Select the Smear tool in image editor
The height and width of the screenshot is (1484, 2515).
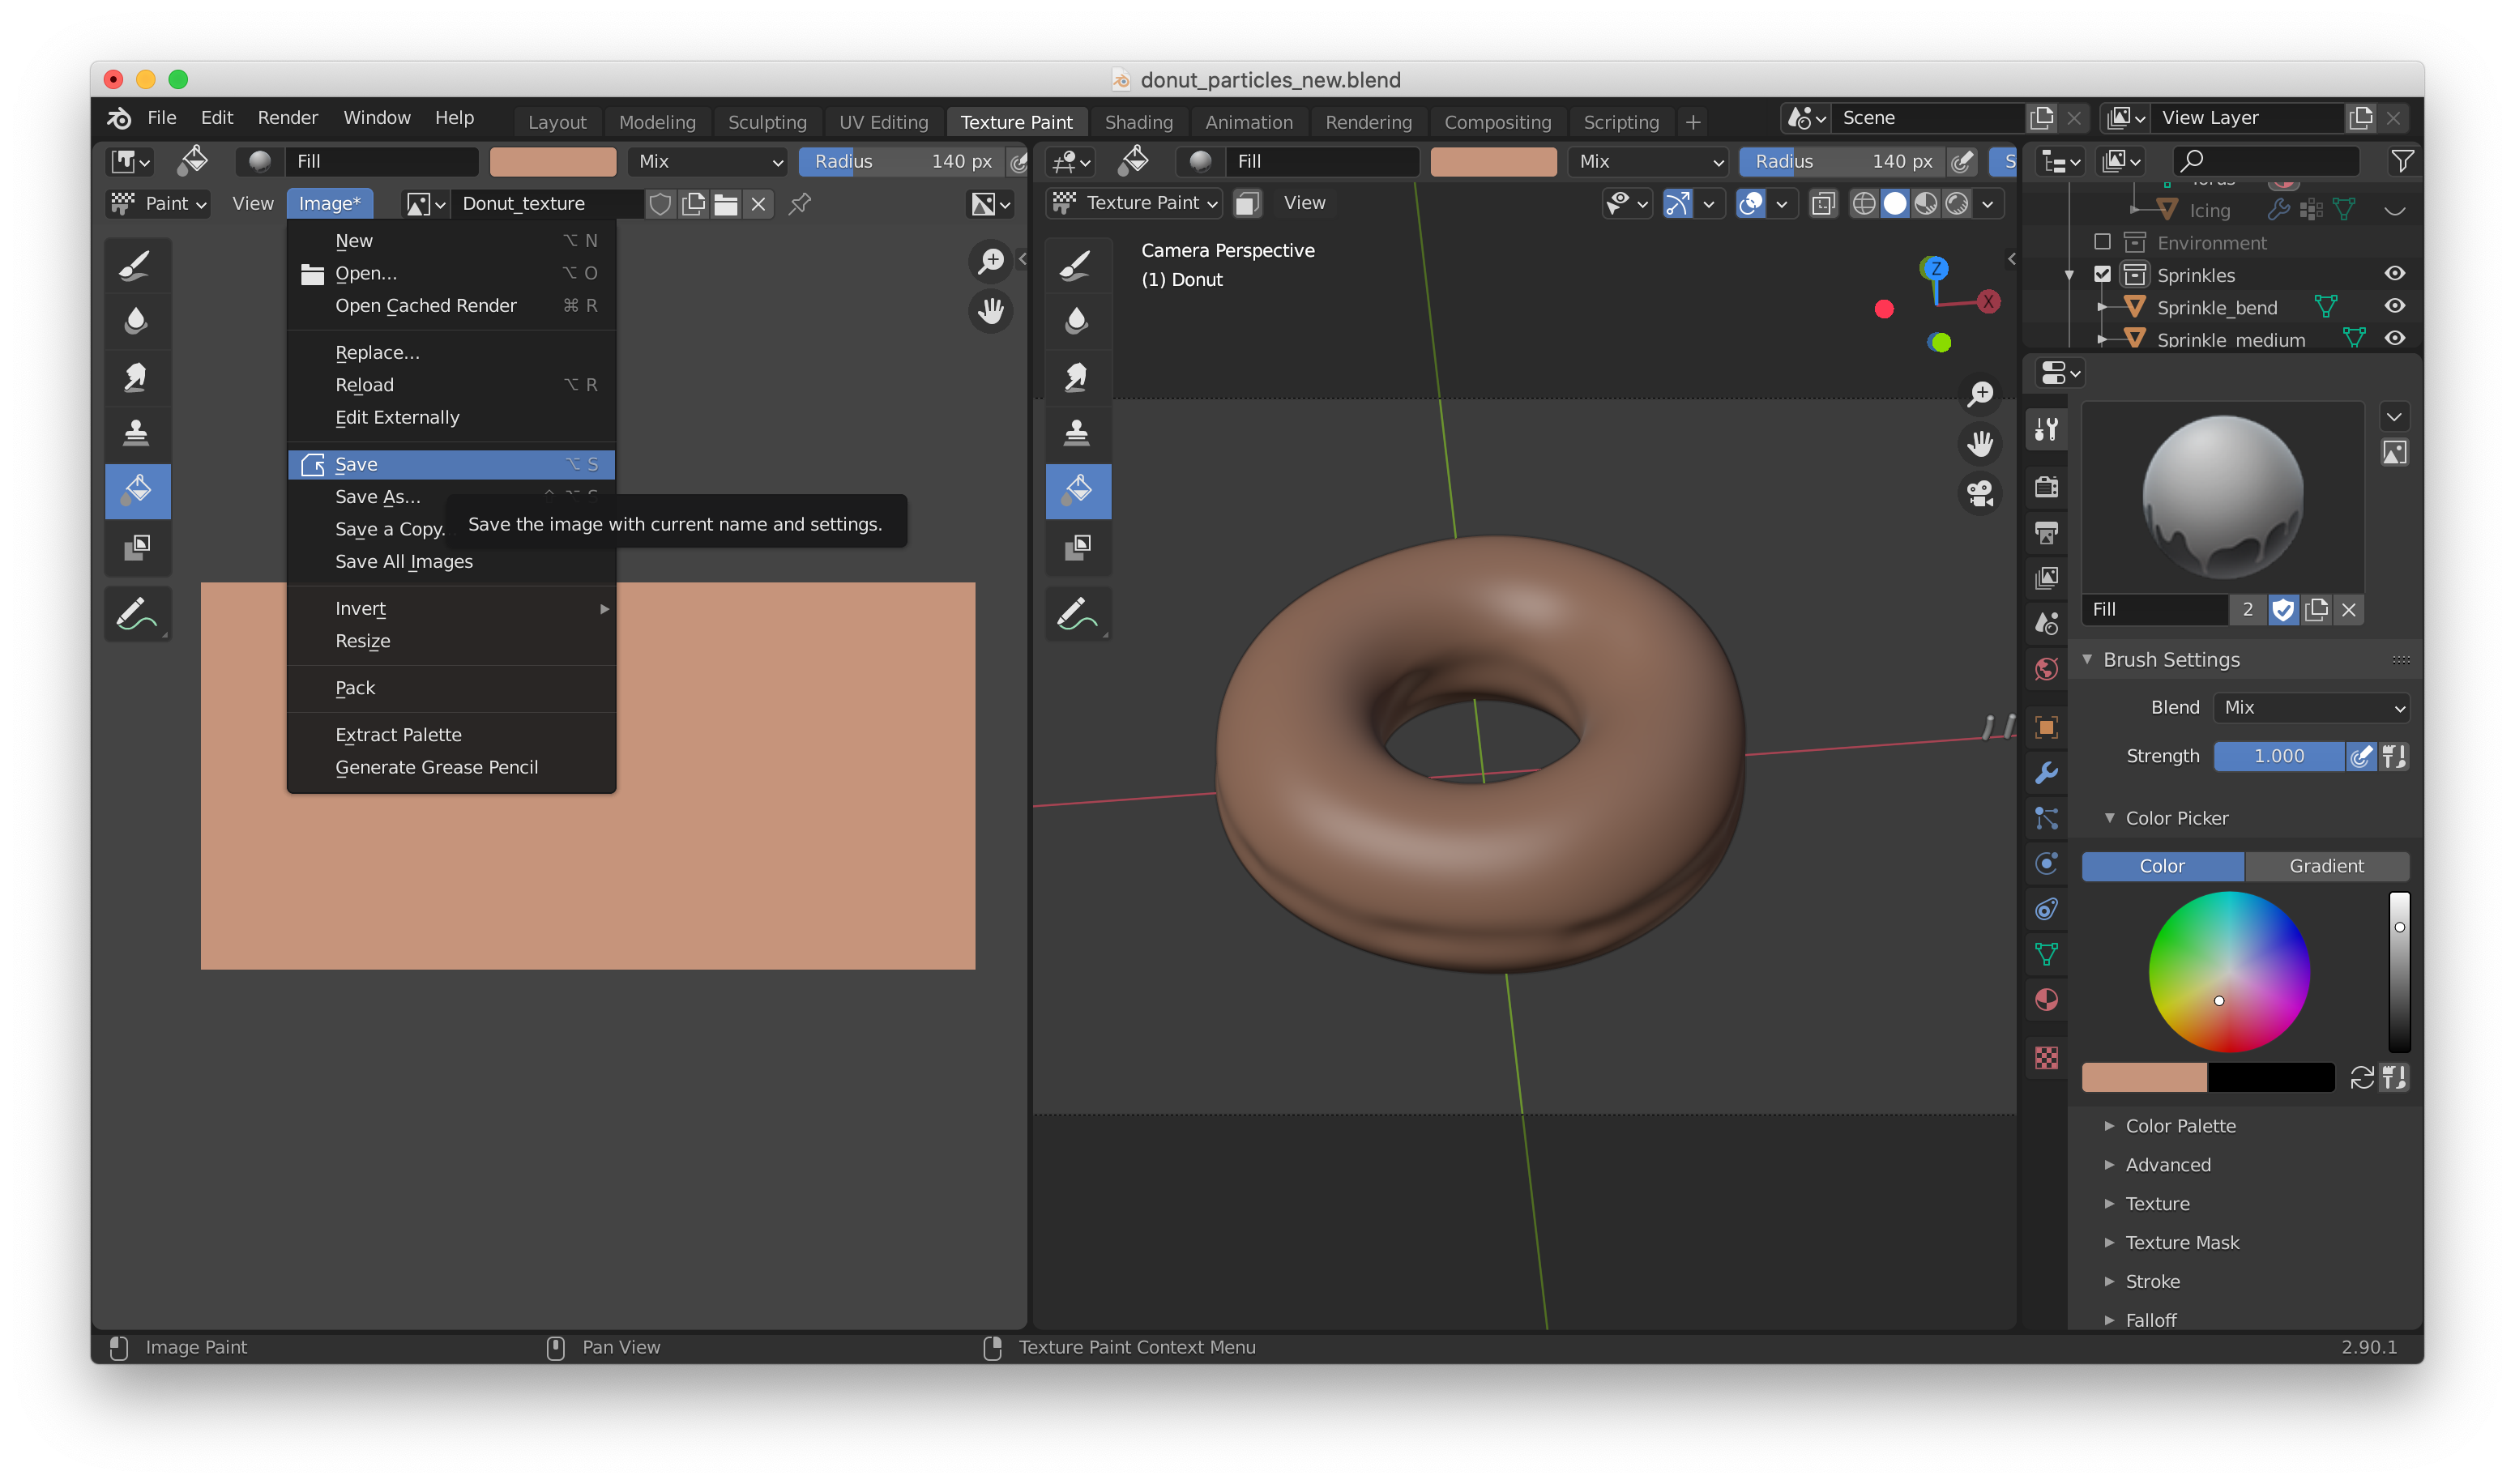[137, 378]
